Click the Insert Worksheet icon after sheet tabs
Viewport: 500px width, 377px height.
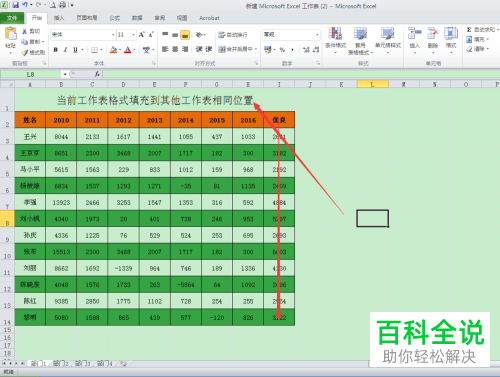[x=123, y=363]
